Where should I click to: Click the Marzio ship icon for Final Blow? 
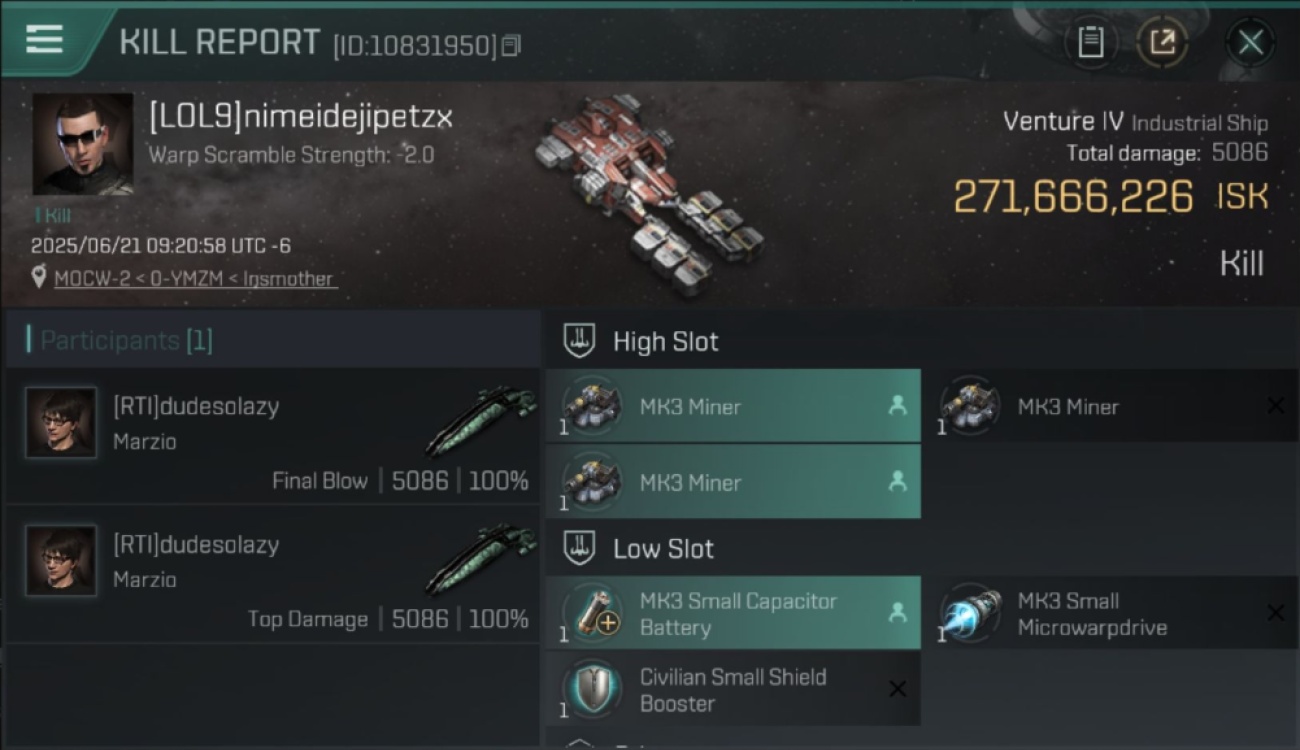[x=481, y=421]
